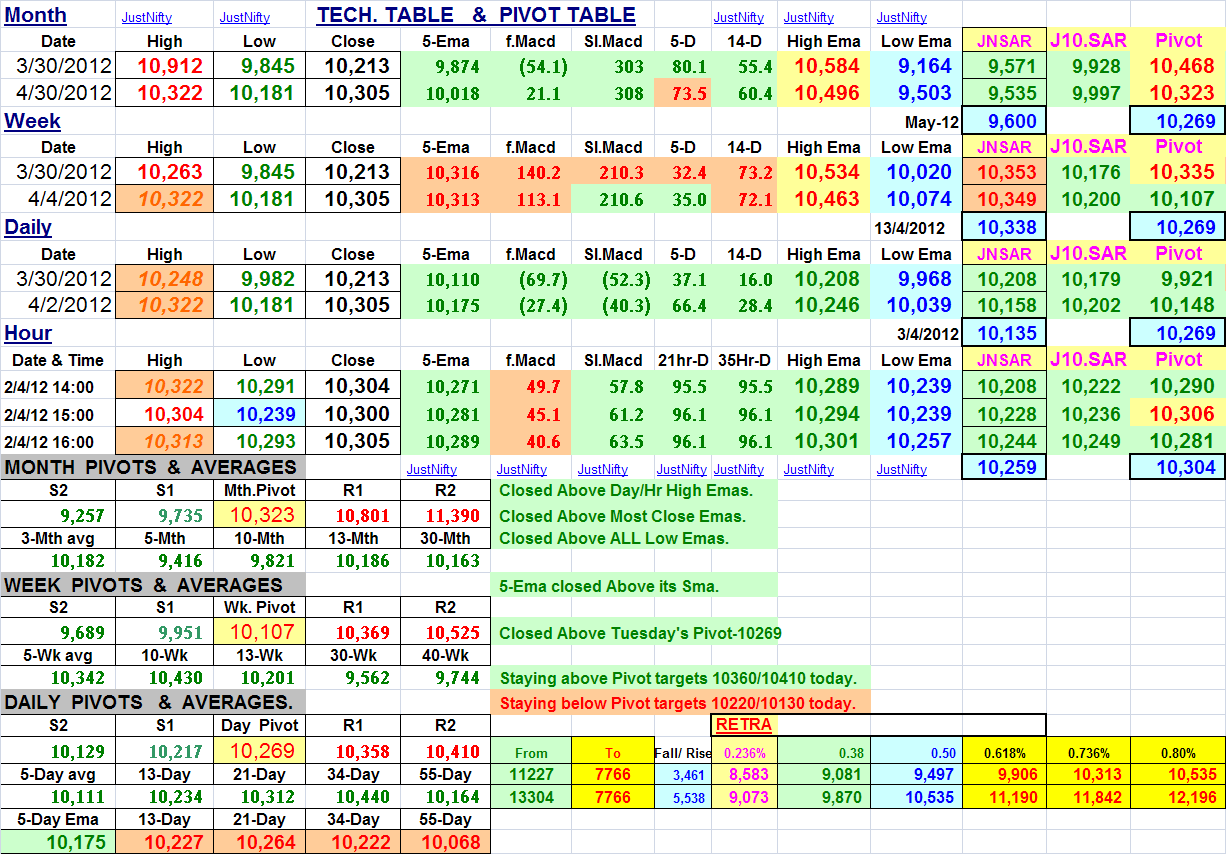Select weekly JNSAR value 10,353
This screenshot has width=1226, height=854.
point(1005,172)
